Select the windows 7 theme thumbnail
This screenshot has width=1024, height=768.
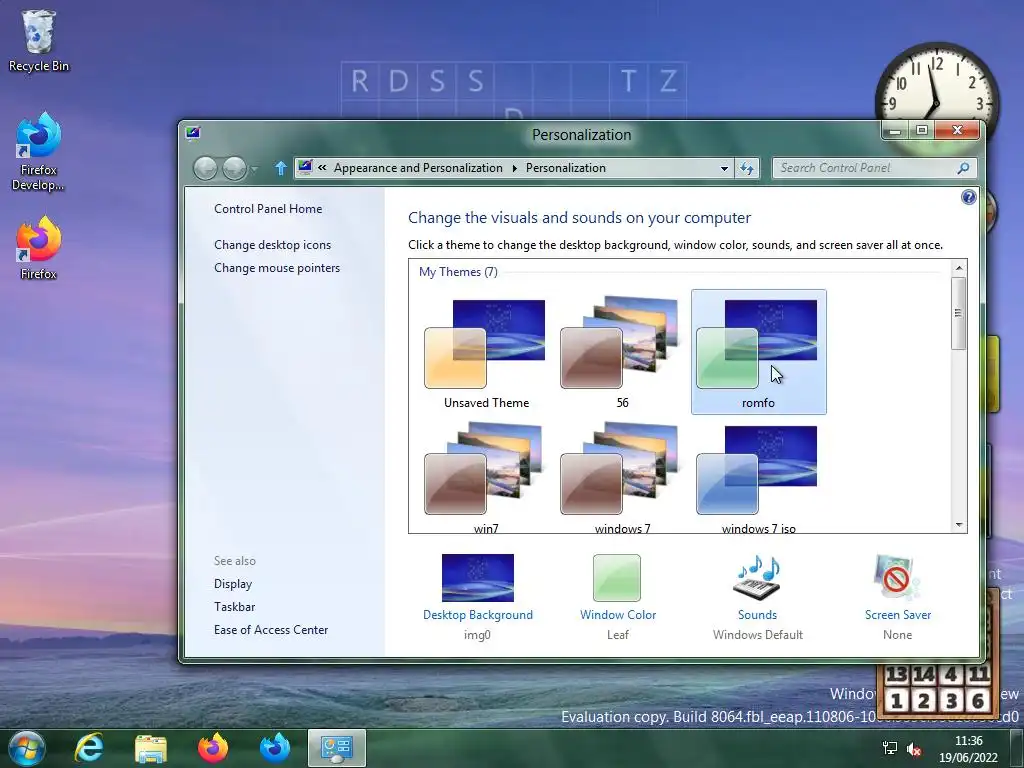click(x=622, y=475)
